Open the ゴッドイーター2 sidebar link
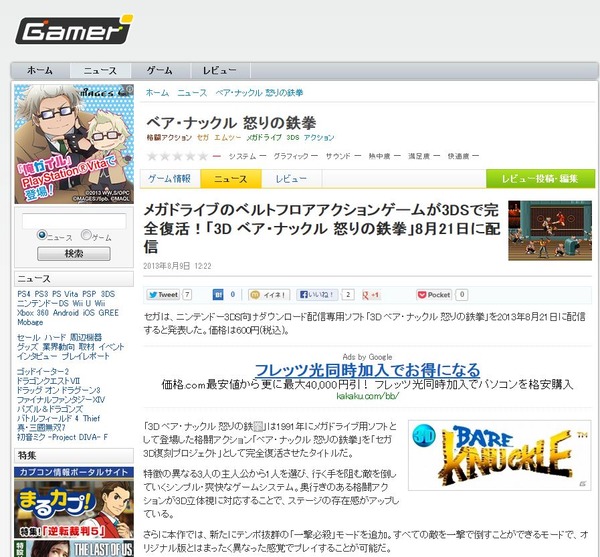600x557 pixels. 43,371
